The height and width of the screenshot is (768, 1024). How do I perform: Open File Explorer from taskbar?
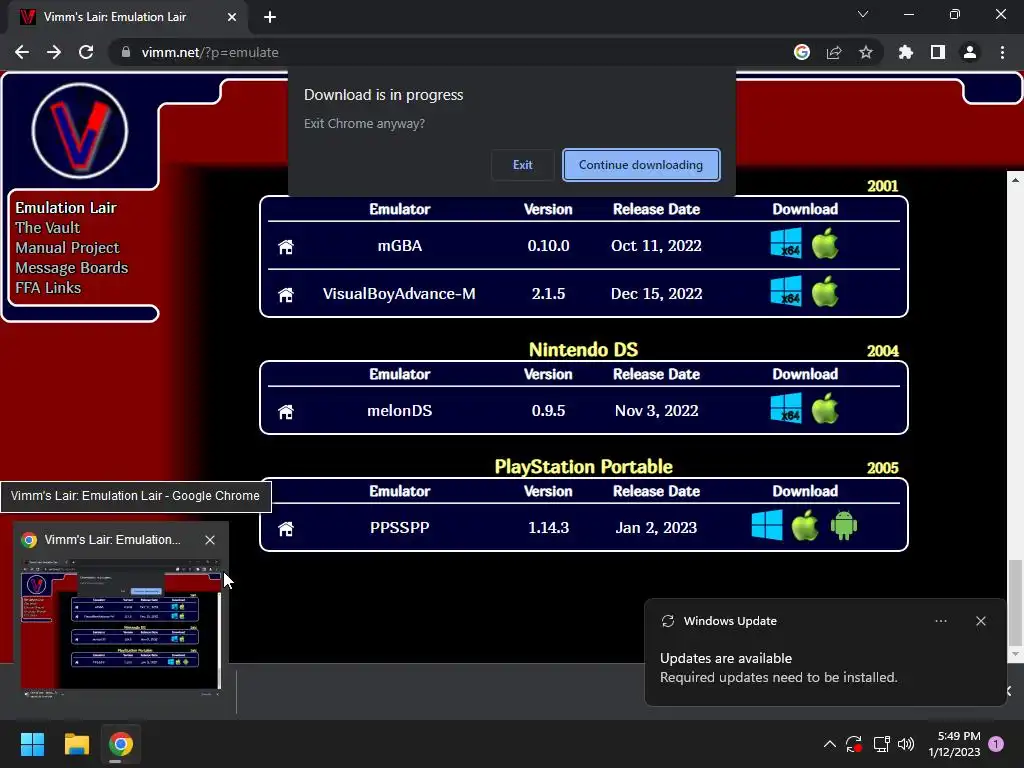(76, 744)
